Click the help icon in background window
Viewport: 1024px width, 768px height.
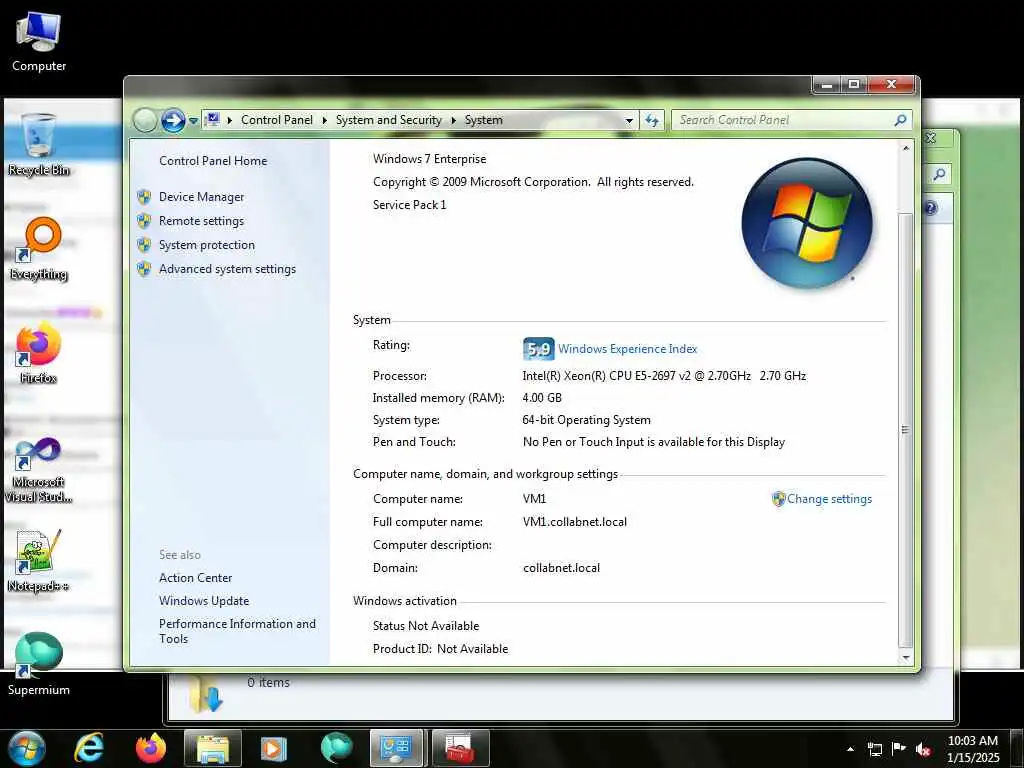(x=931, y=208)
